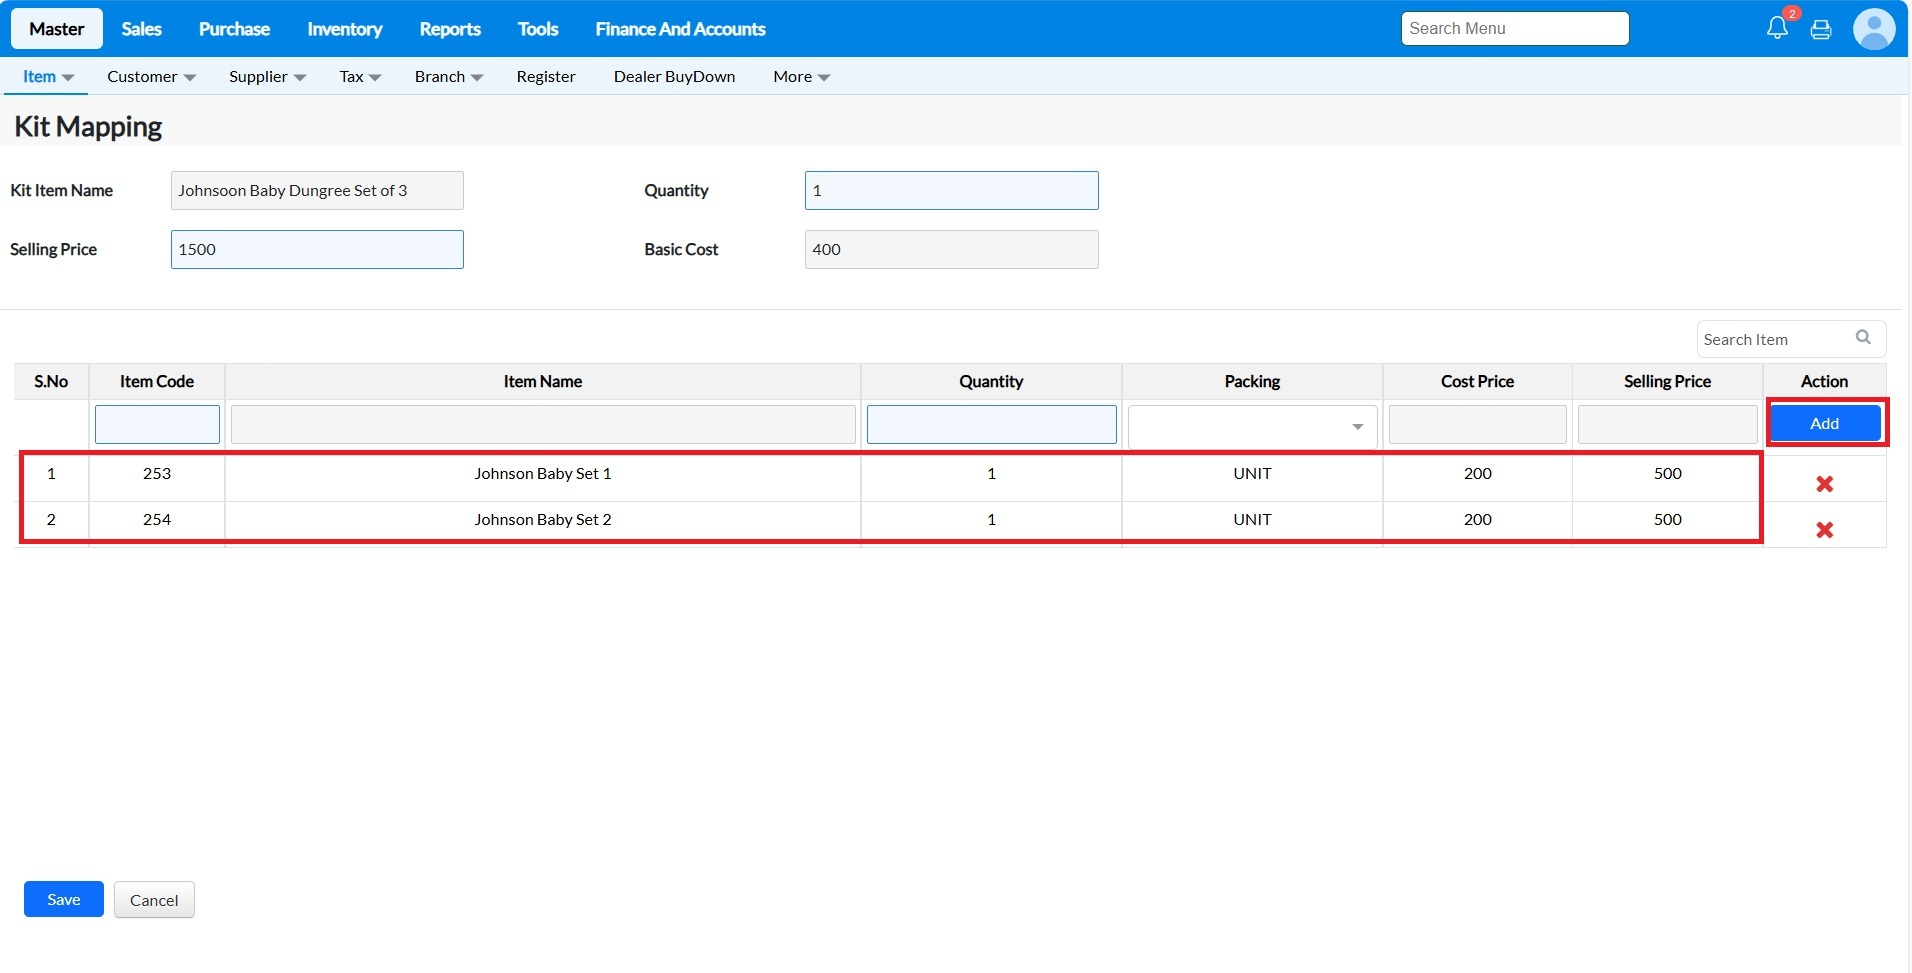Expand the Supplier menu

pyautogui.click(x=267, y=77)
